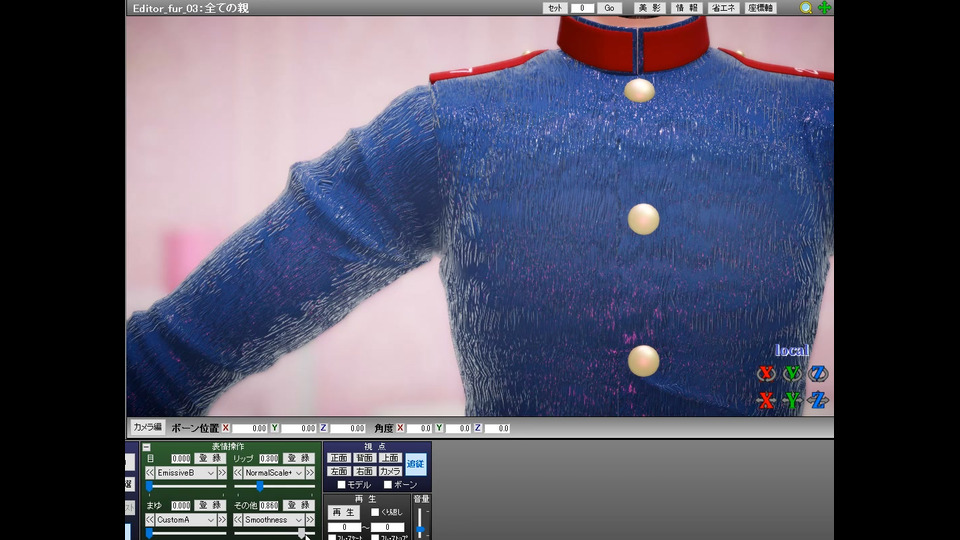Viewport: 960px width, 540px height.
Task: Click the X rotation axis icon
Action: [766, 373]
